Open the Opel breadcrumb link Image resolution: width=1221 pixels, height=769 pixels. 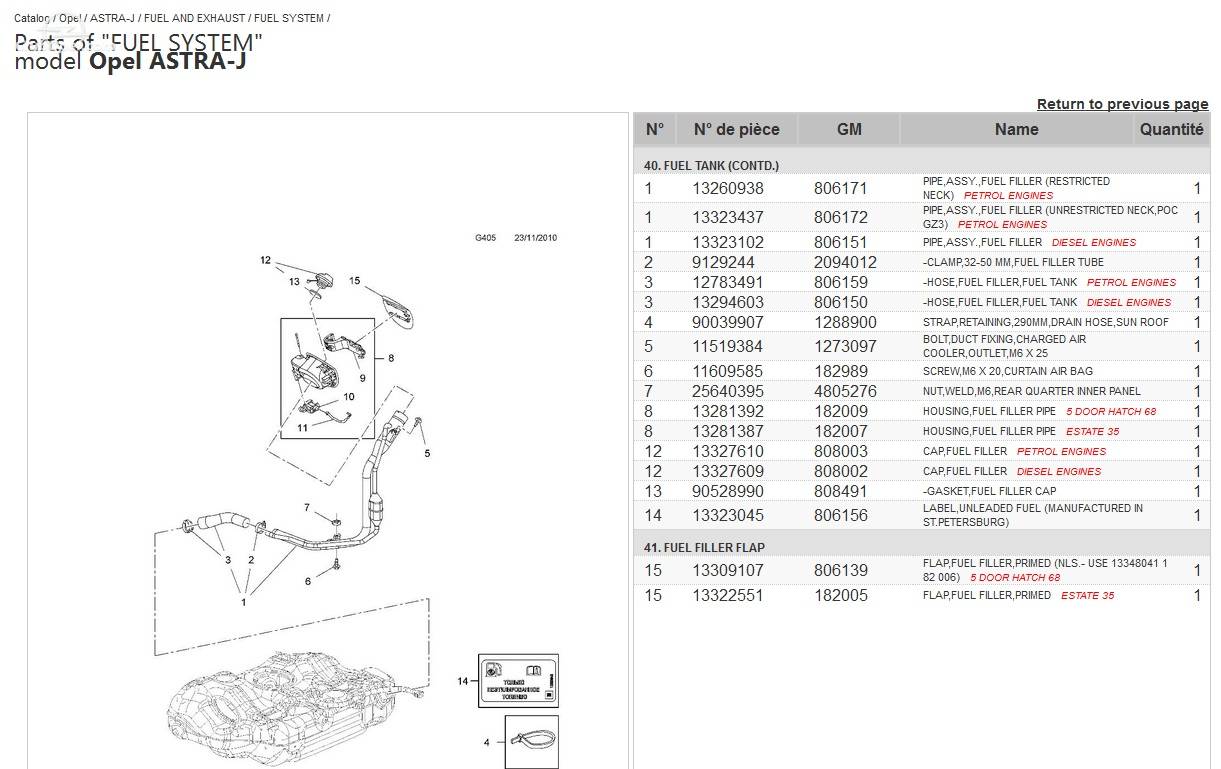[70, 18]
